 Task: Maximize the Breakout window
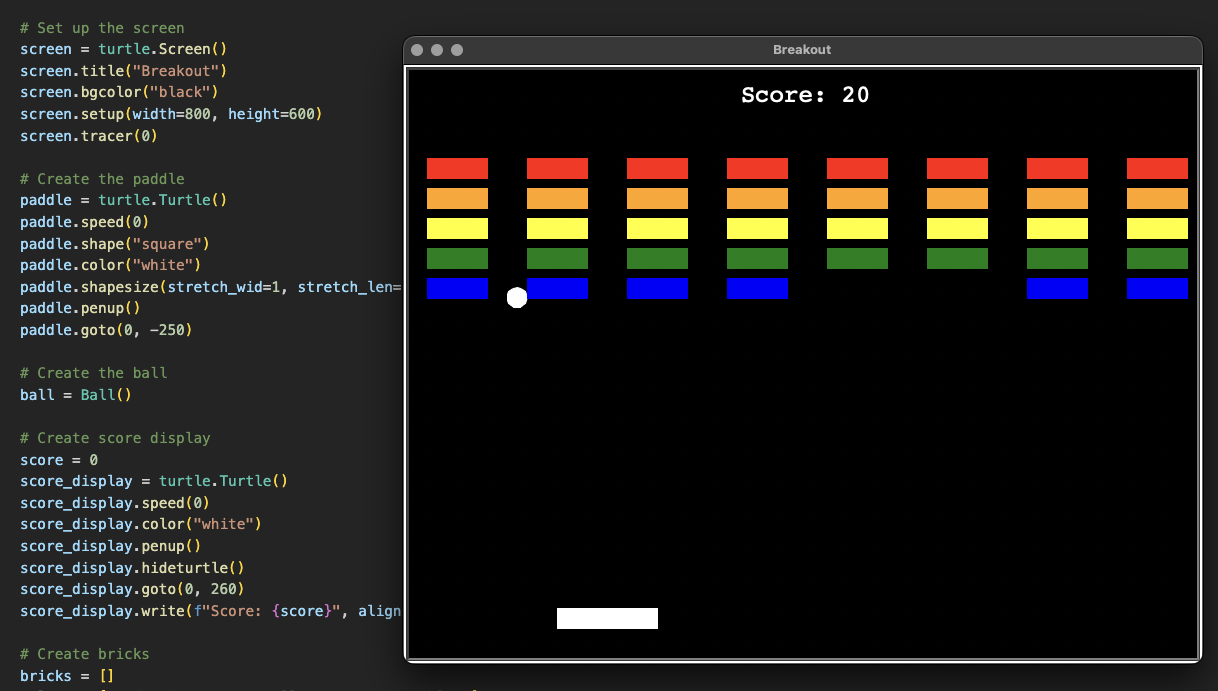tap(457, 50)
